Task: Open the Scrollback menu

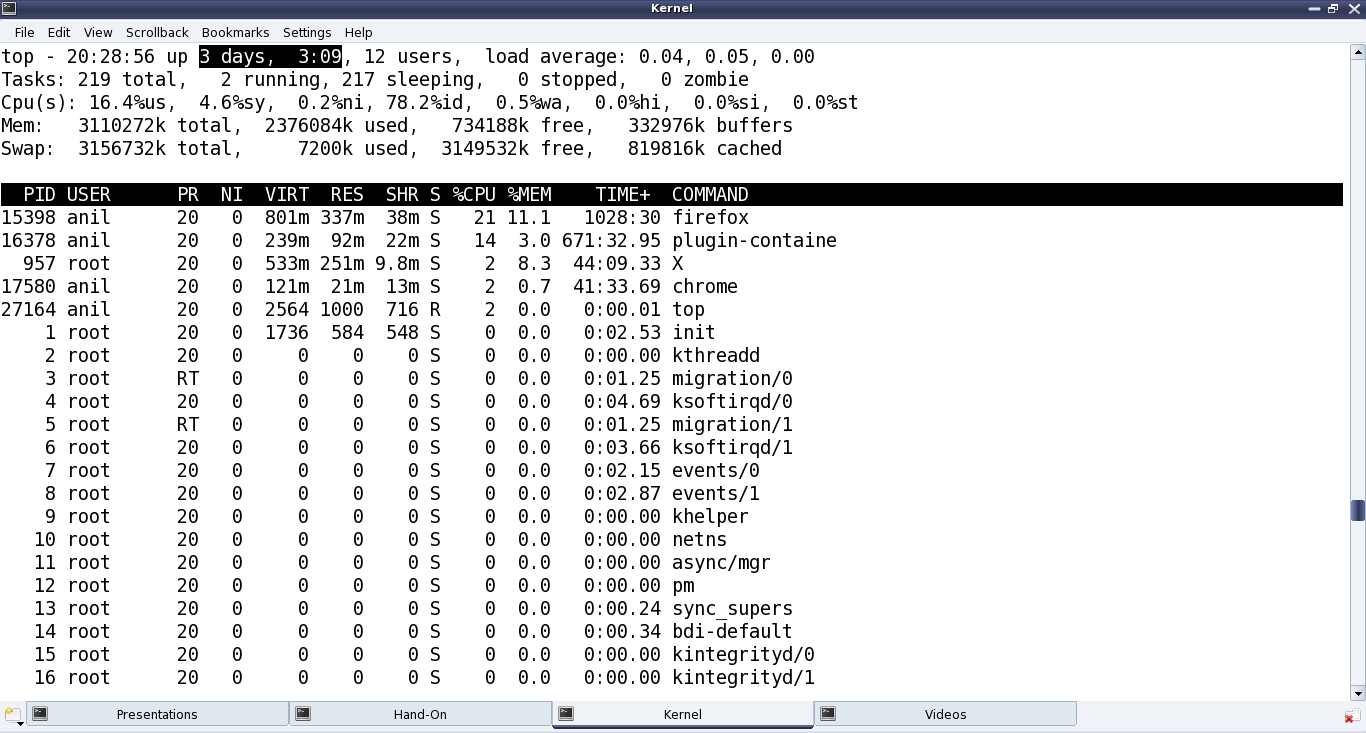Action: pos(157,32)
